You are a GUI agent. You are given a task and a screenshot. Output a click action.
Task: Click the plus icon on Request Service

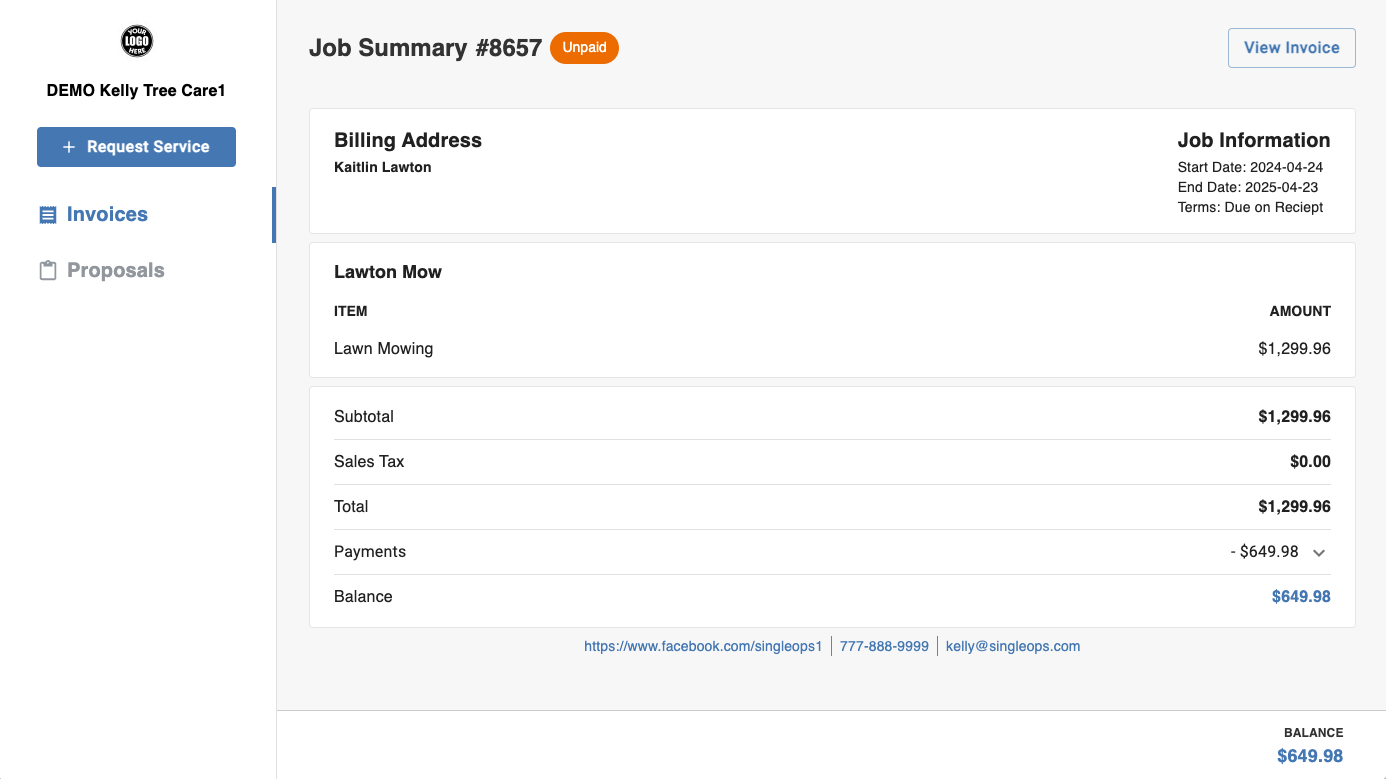pos(69,147)
